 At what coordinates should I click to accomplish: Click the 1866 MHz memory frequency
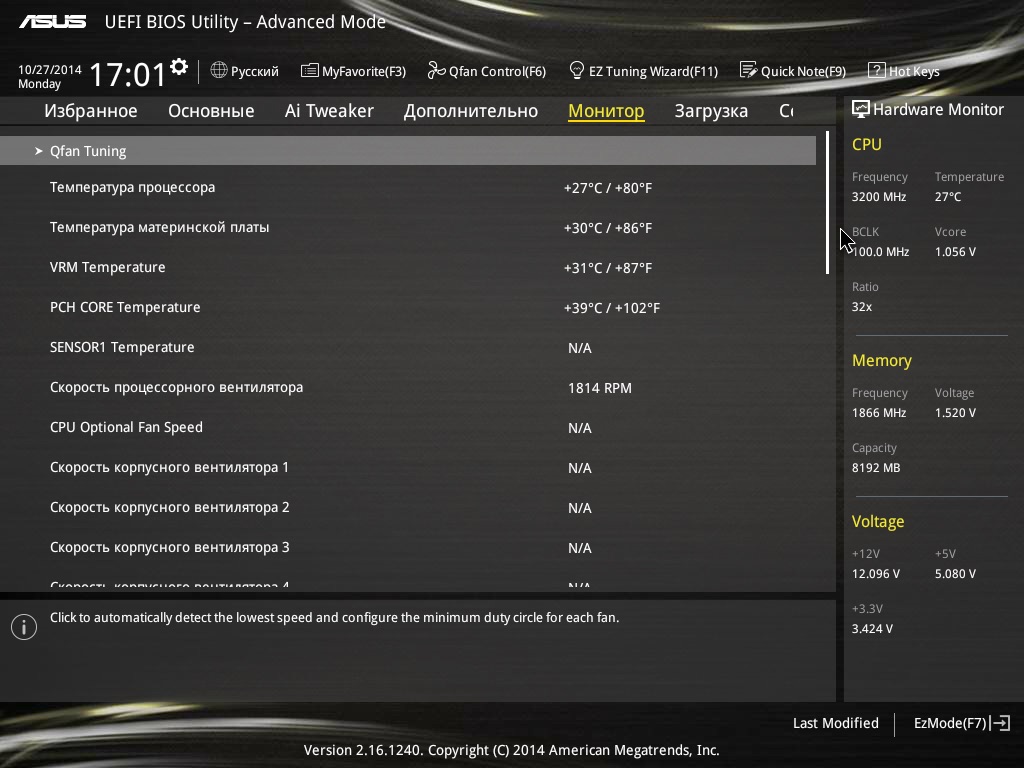879,413
